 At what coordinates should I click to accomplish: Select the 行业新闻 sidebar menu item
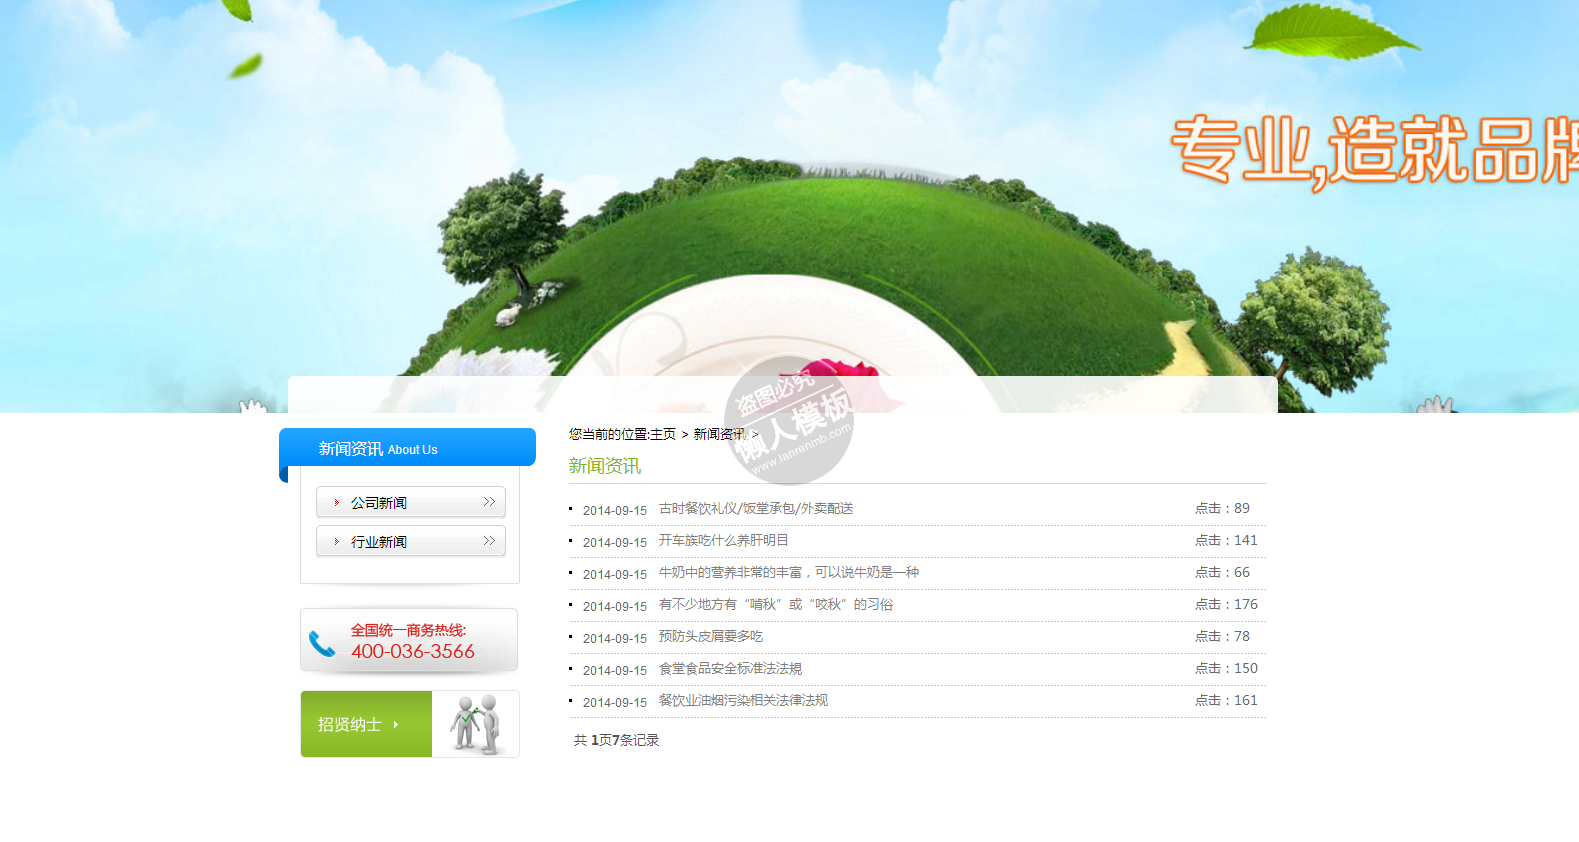(379, 542)
